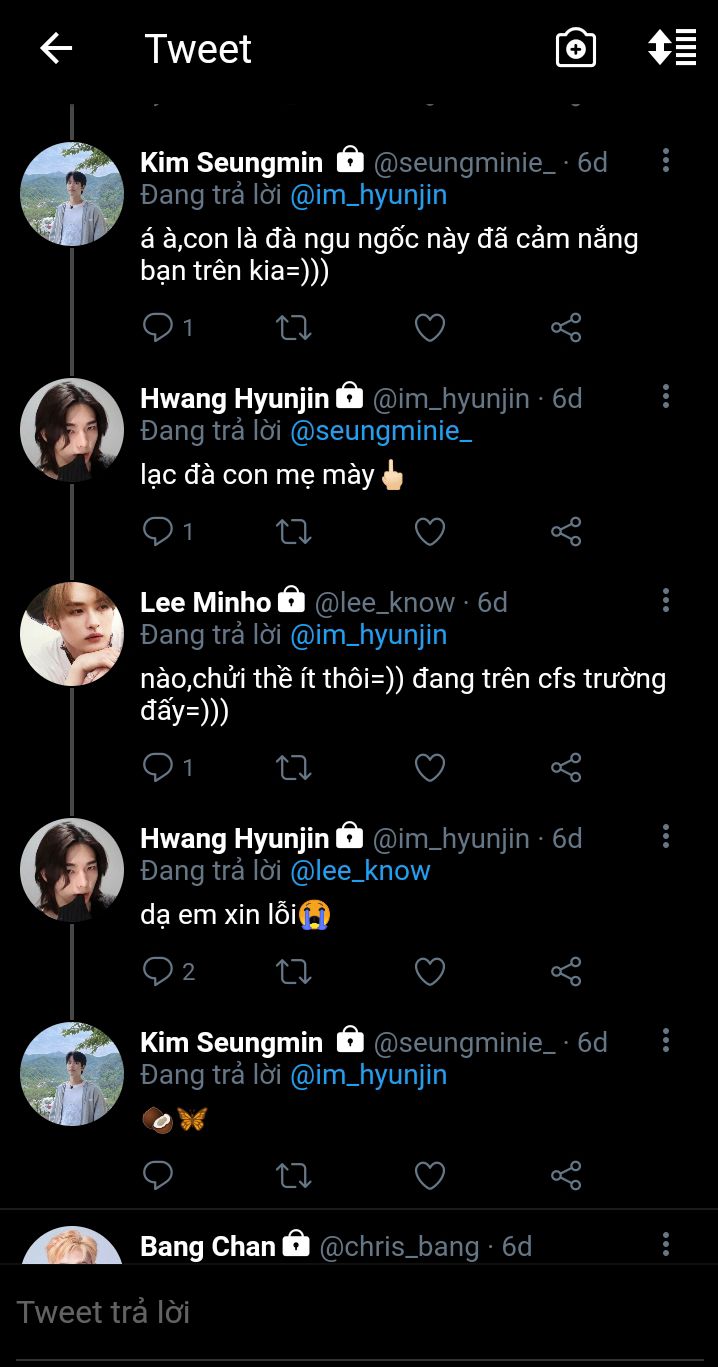Viewport: 718px width, 1367px height.
Task: Tap the camera add-photo icon
Action: [575, 48]
